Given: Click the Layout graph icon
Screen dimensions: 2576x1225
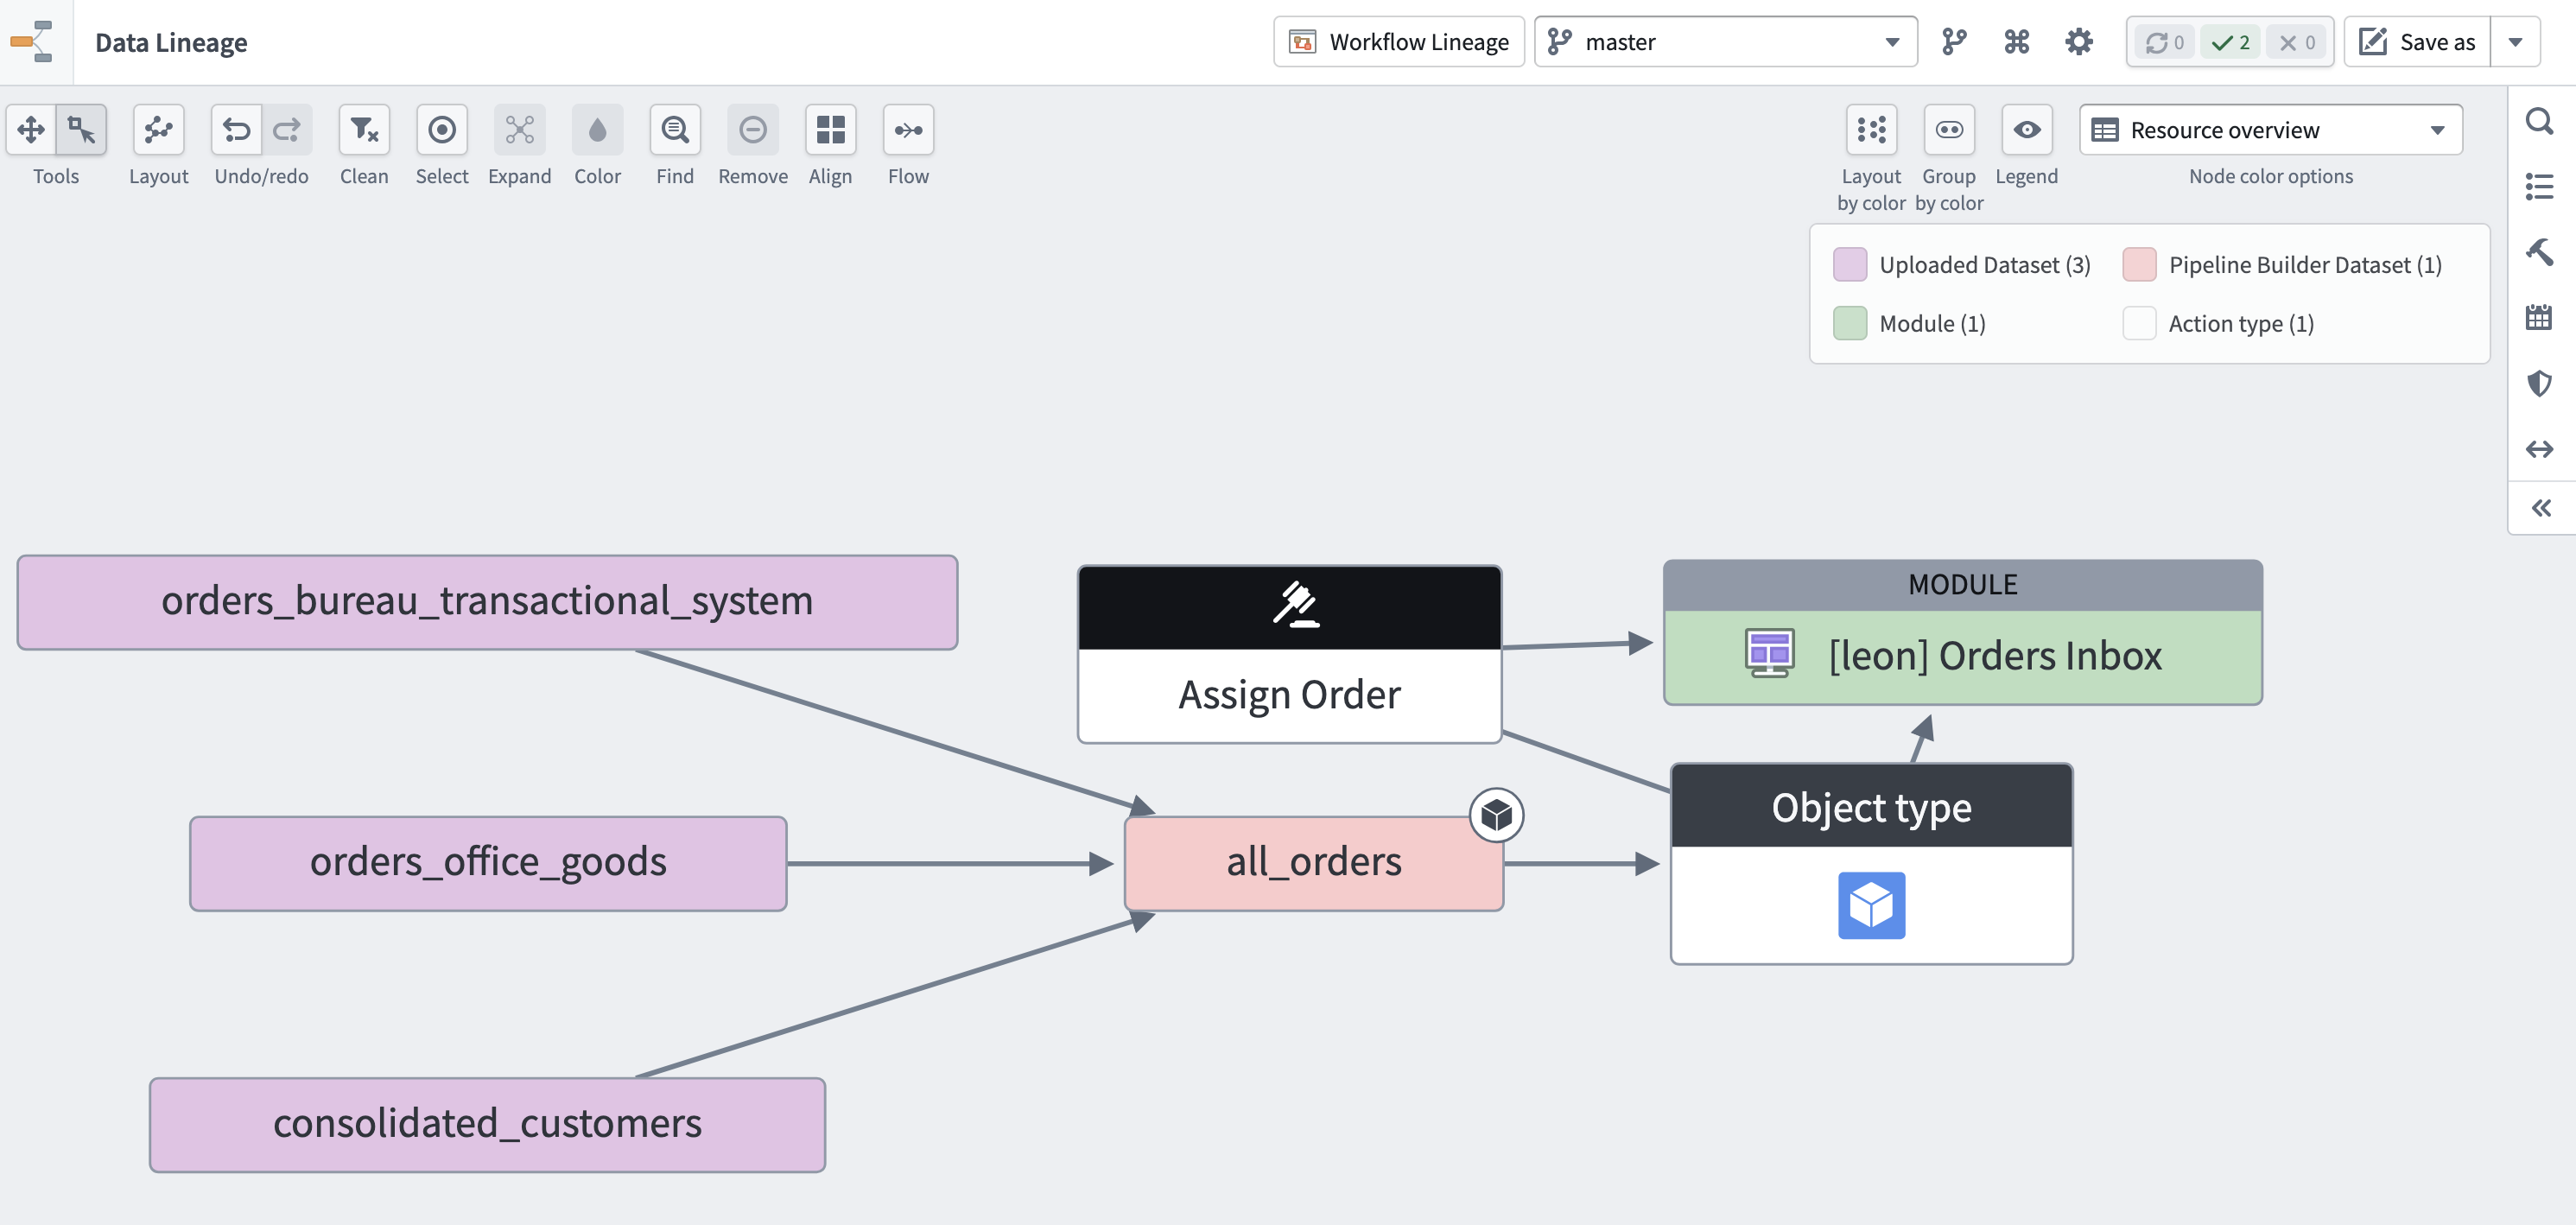Looking at the screenshot, I should pos(158,130).
